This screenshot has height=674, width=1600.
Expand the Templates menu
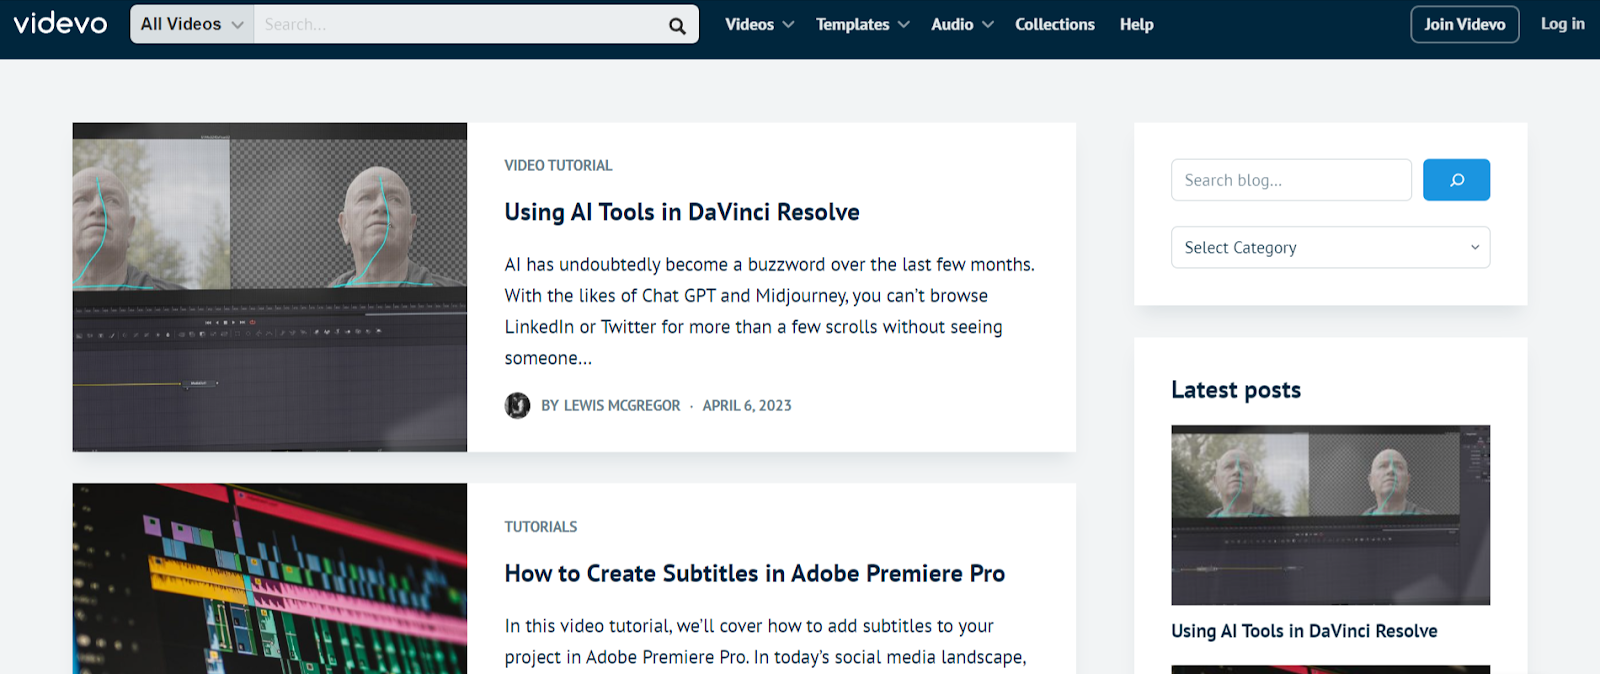coord(862,24)
